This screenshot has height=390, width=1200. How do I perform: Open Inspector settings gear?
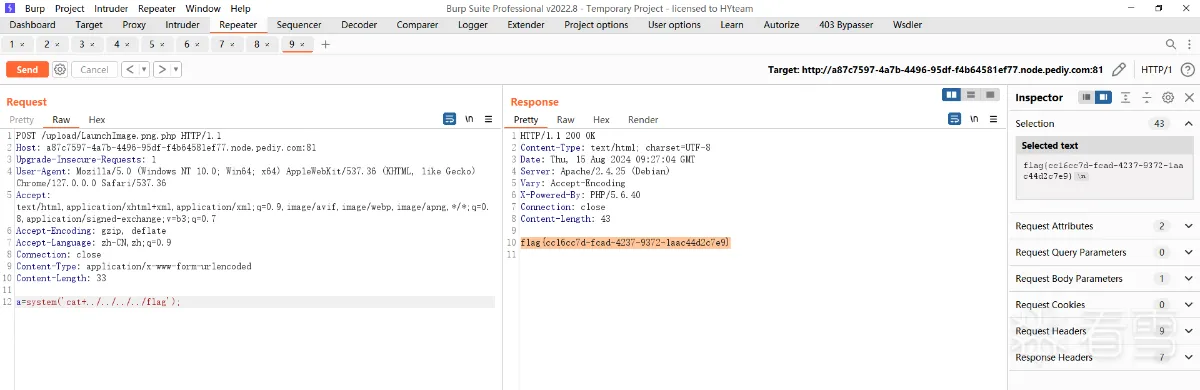click(1167, 97)
